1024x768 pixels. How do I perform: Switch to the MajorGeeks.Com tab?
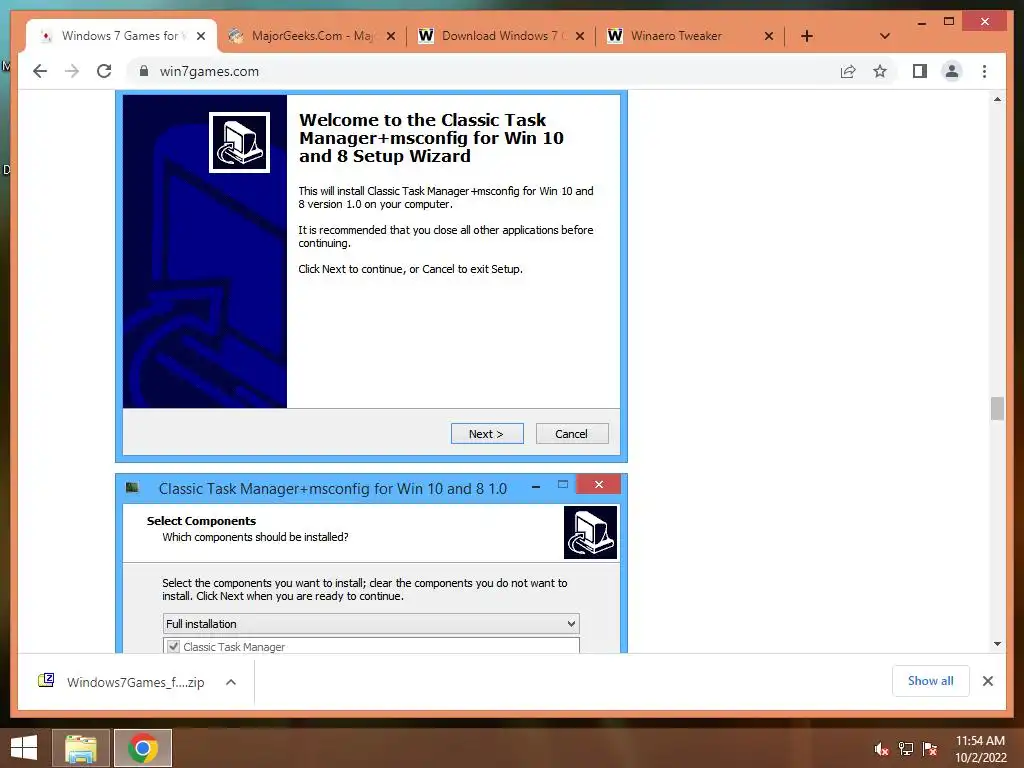(x=312, y=36)
